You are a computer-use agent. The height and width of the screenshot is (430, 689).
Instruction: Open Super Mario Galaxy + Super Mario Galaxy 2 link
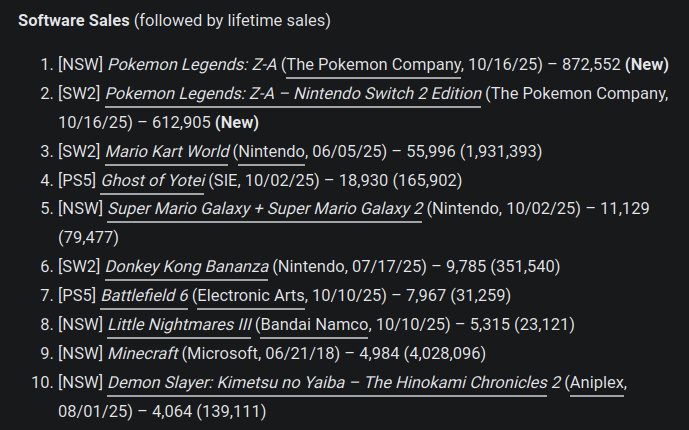pyautogui.click(x=265, y=210)
